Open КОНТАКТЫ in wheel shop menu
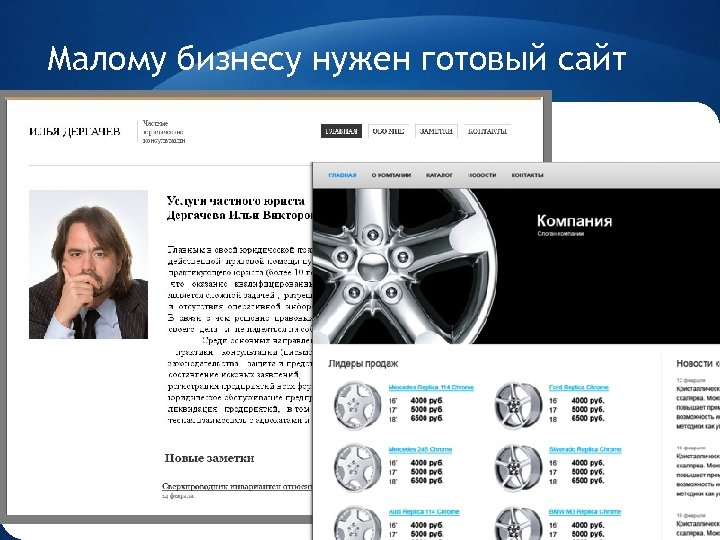Screen dimensions: 720x540 [x=528, y=175]
